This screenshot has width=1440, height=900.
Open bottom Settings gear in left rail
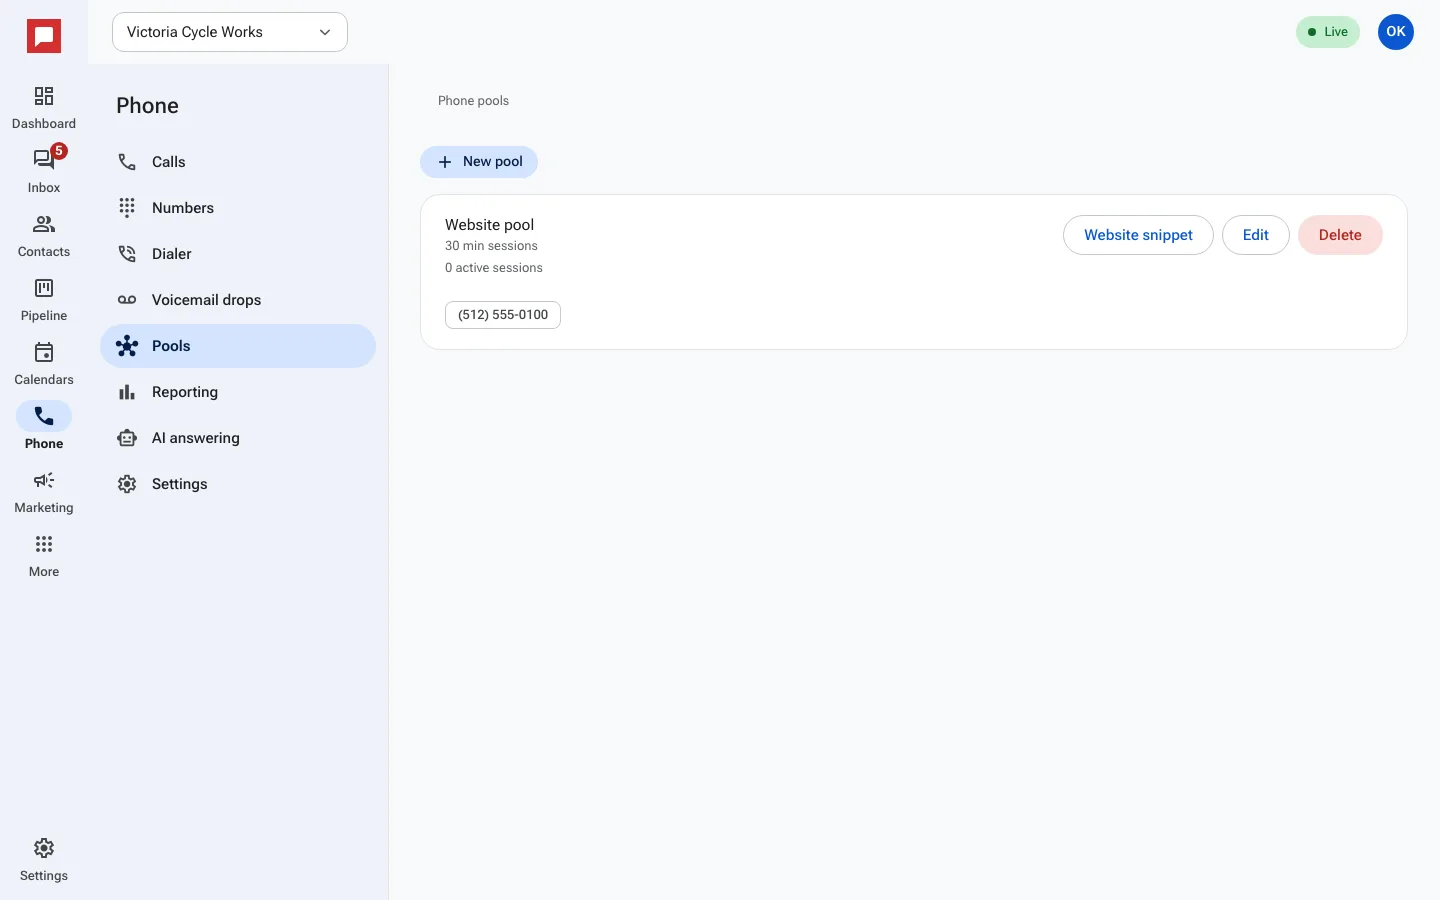(x=44, y=848)
